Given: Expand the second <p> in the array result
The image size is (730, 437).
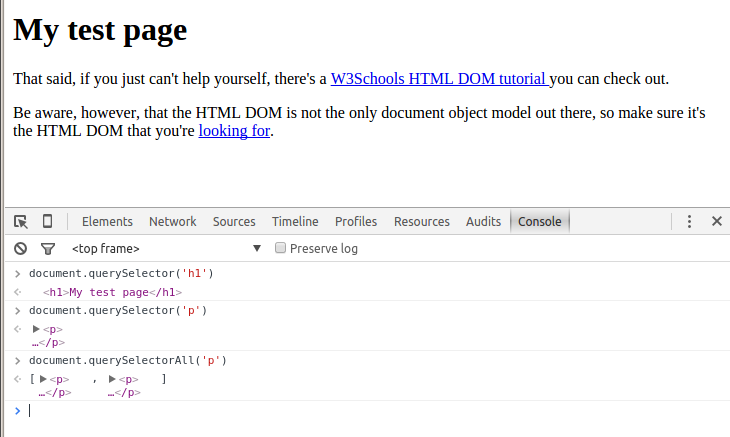Looking at the screenshot, I should pos(112,379).
